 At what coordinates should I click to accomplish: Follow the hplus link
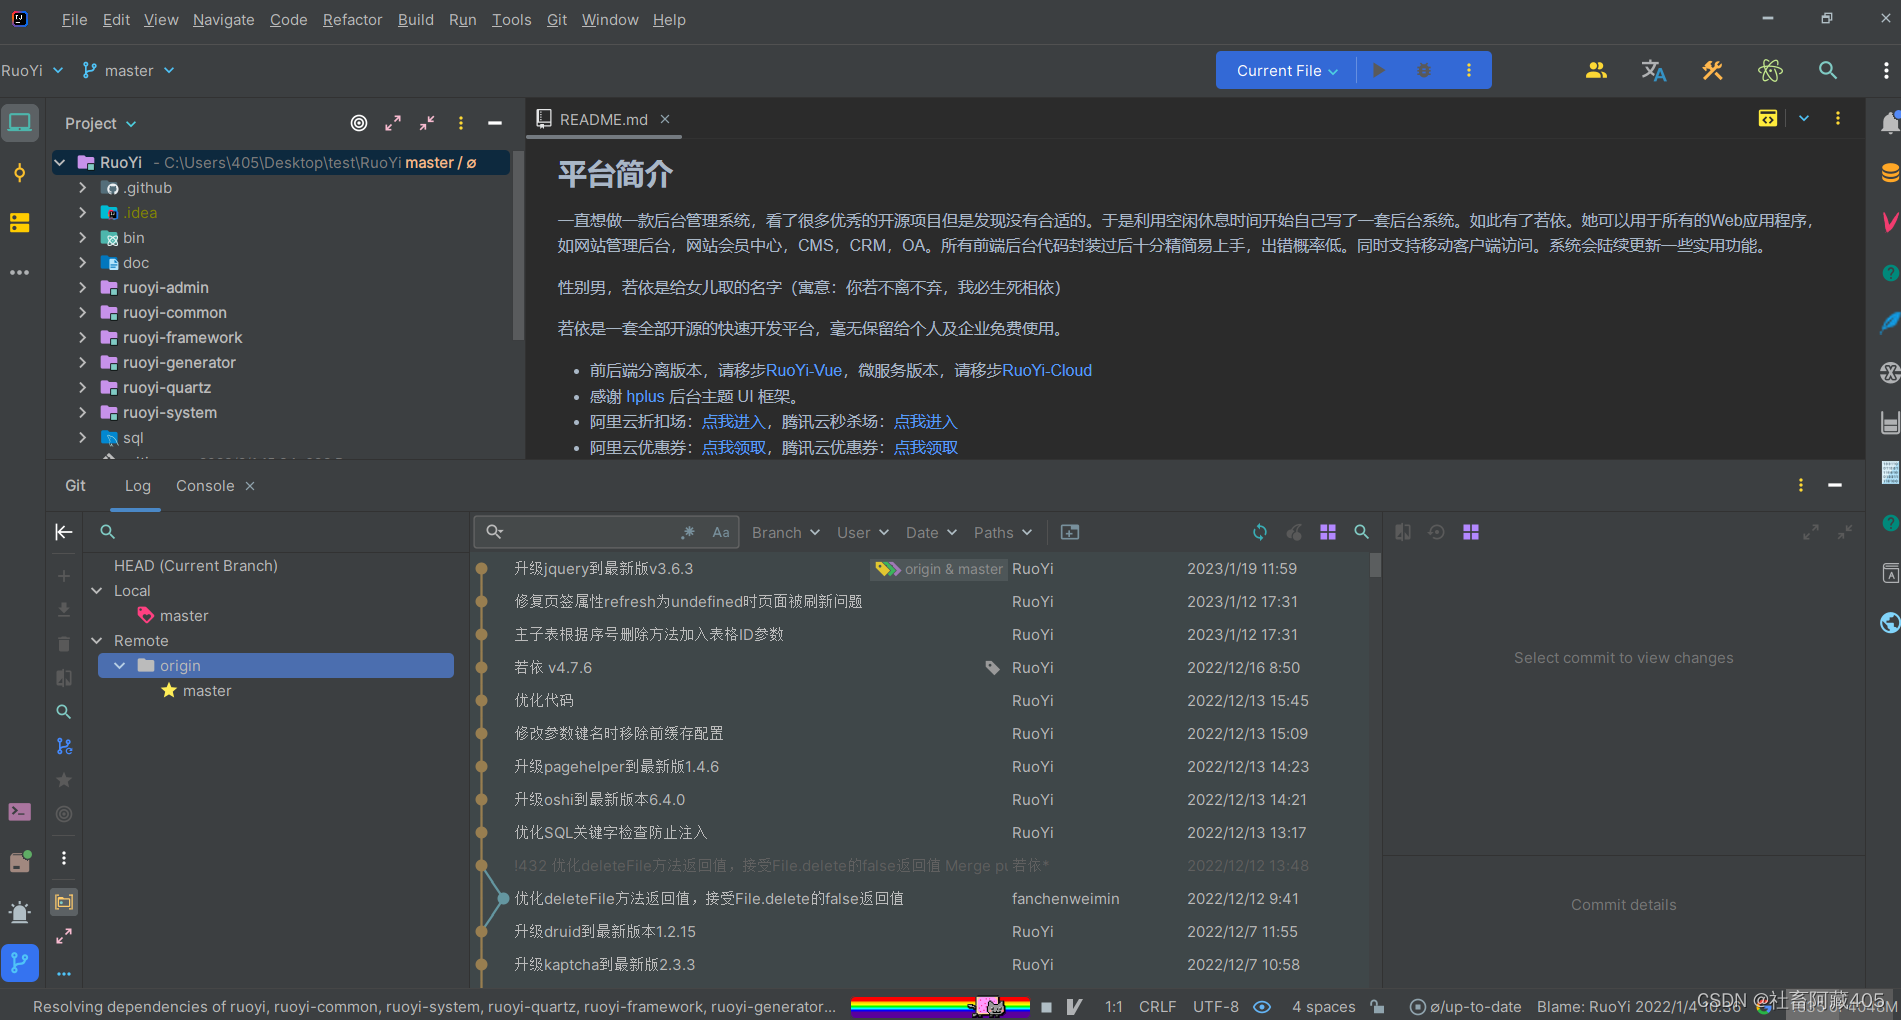pyautogui.click(x=645, y=396)
